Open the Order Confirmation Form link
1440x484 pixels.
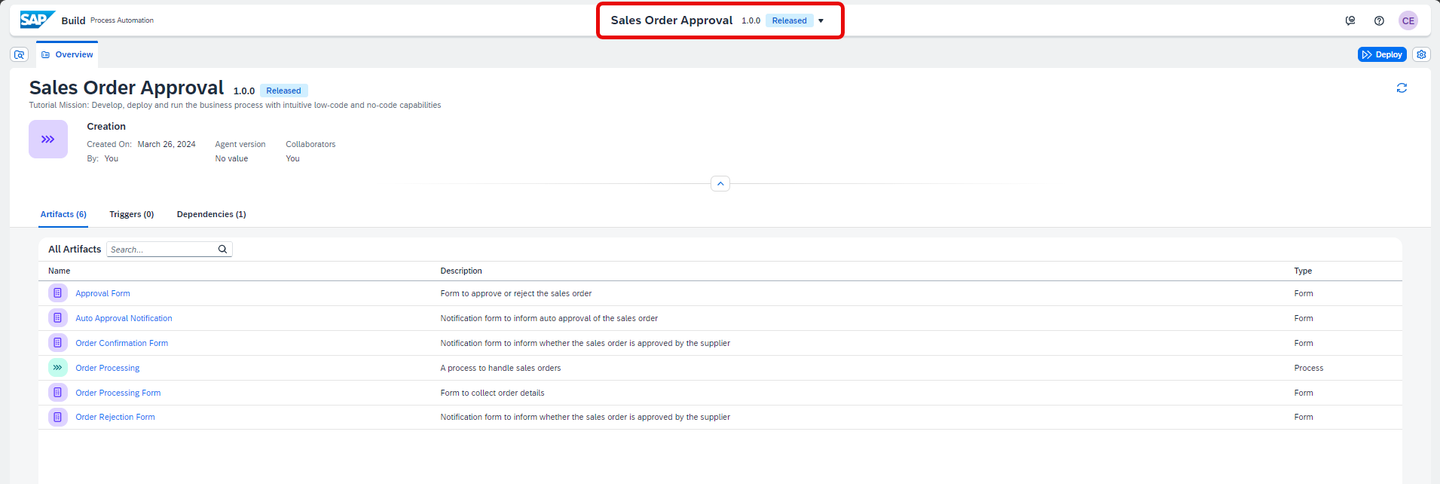coord(122,343)
